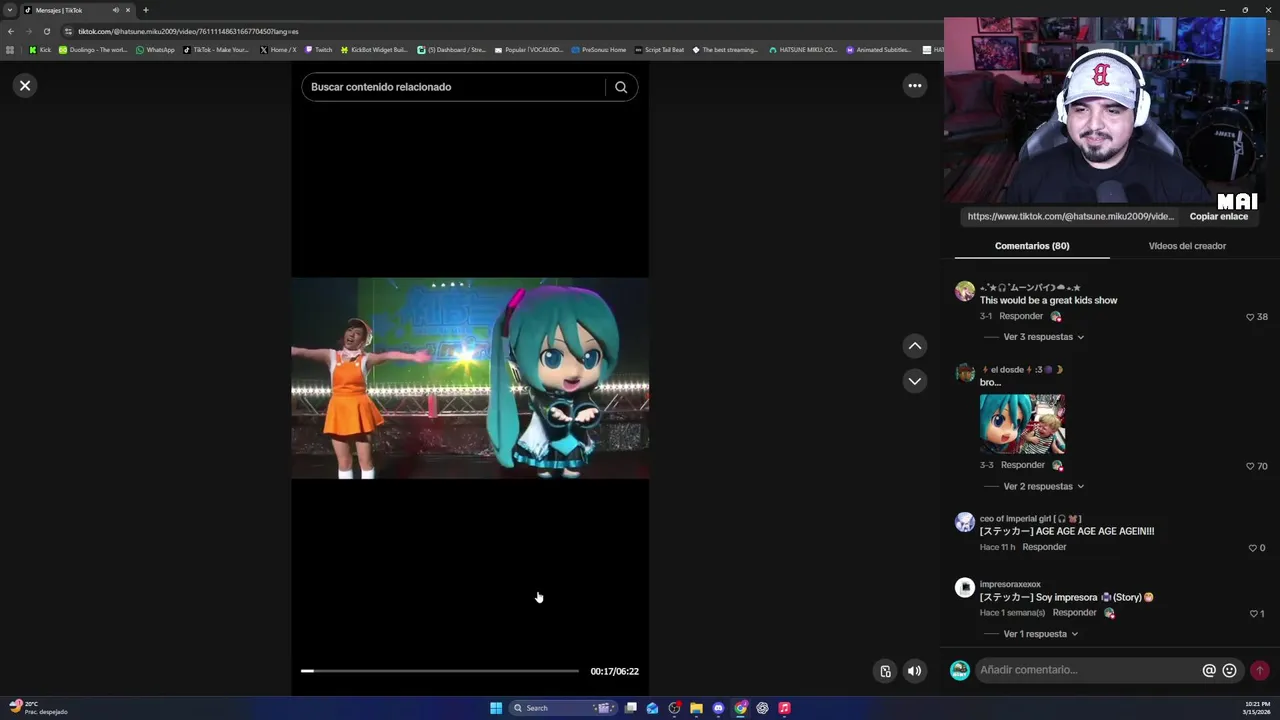Open Apple Music from taskbar

point(784,708)
